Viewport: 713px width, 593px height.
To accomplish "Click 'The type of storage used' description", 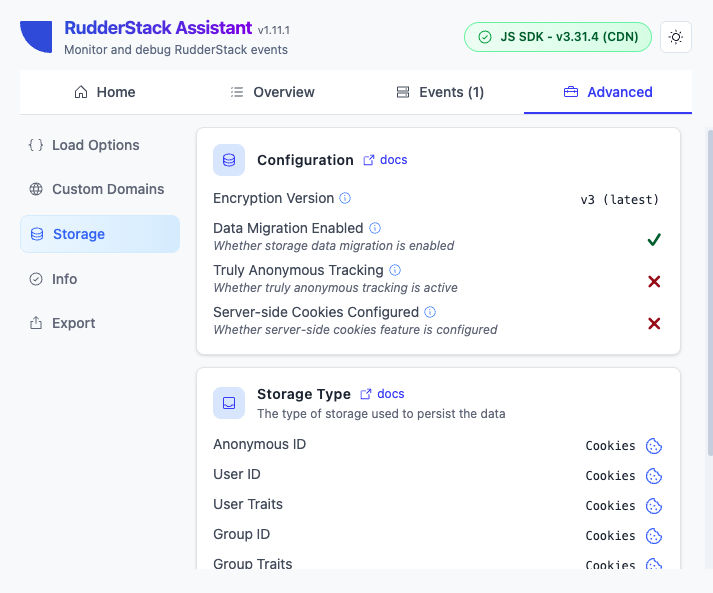I will pos(381,414).
